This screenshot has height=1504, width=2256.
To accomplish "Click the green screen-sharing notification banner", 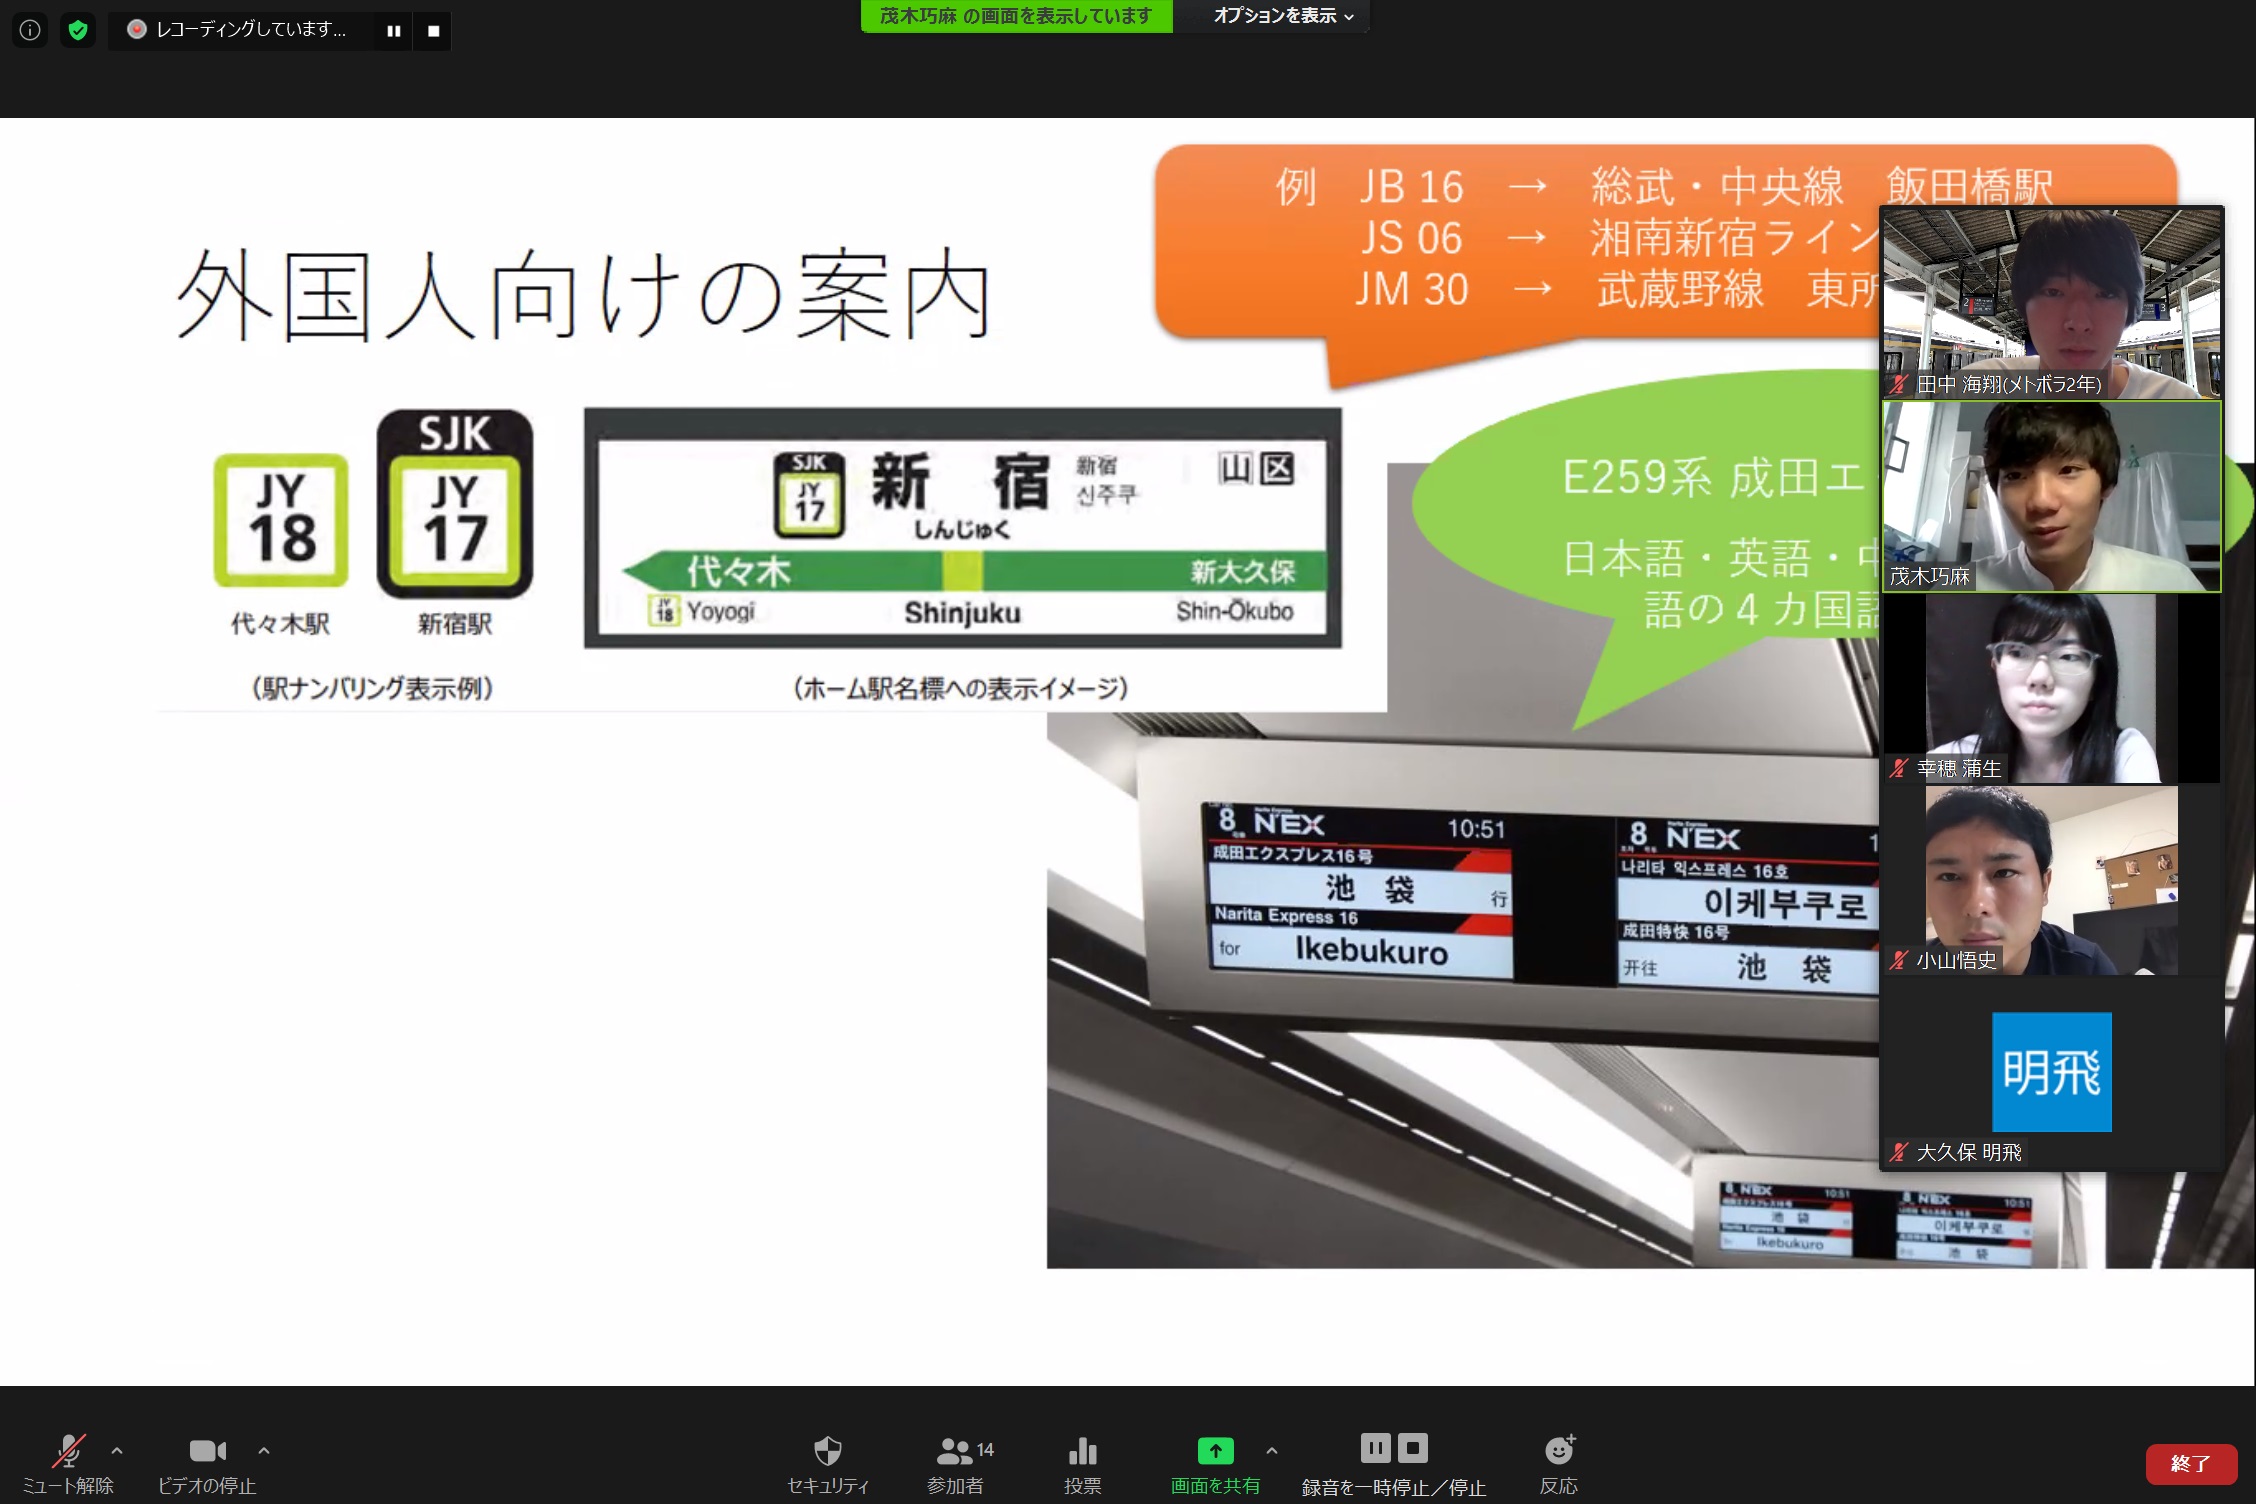I will [1016, 16].
